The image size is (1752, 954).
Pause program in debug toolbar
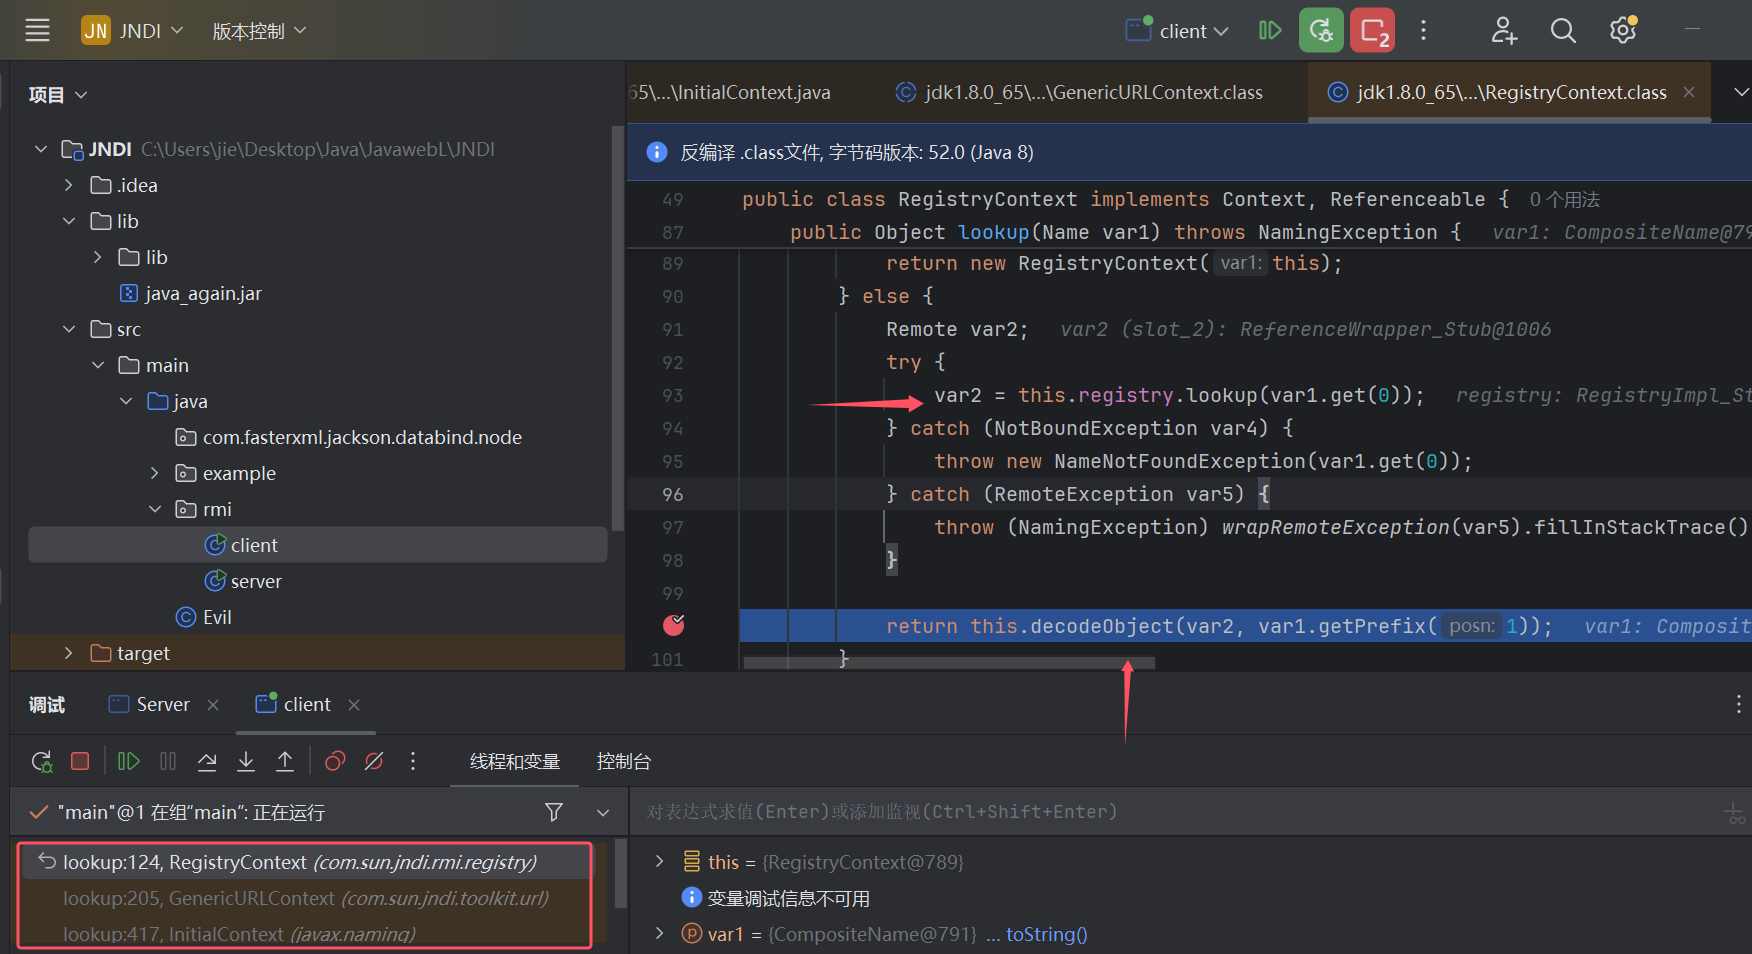click(x=168, y=762)
